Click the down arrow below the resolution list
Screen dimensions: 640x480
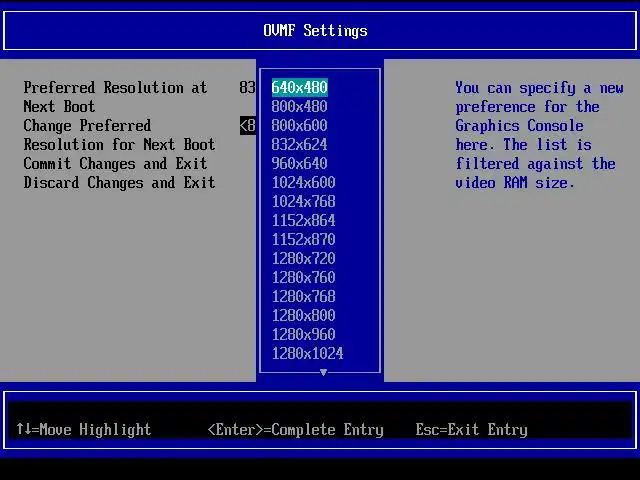(323, 372)
